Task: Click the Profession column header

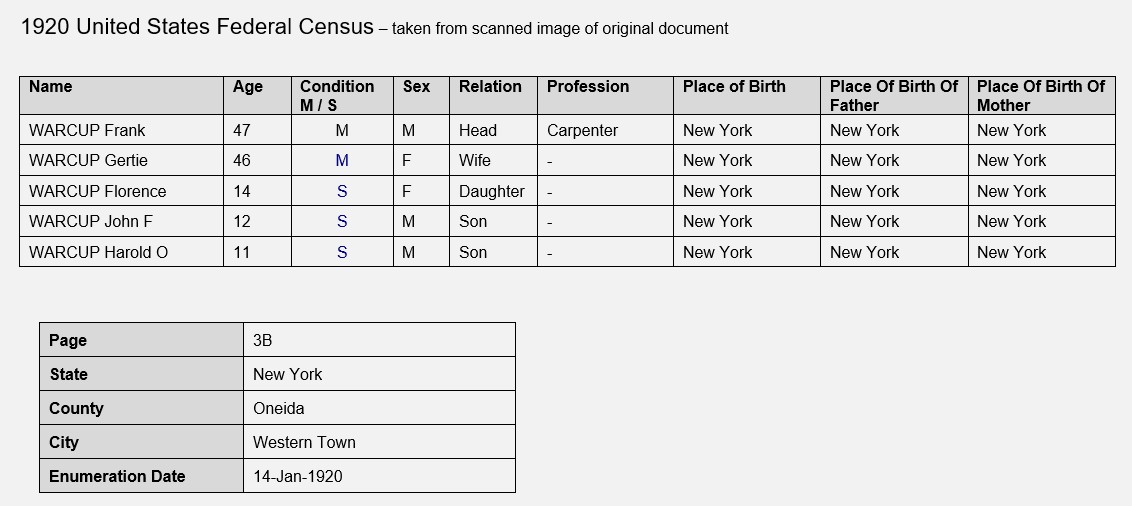Action: coord(605,95)
